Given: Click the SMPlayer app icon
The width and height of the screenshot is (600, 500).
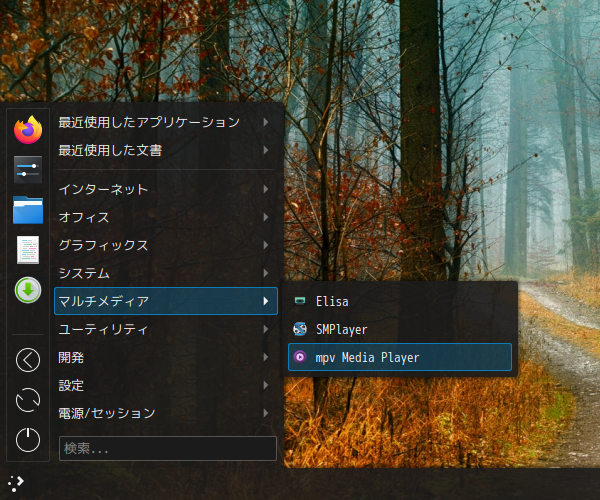Looking at the screenshot, I should [300, 329].
